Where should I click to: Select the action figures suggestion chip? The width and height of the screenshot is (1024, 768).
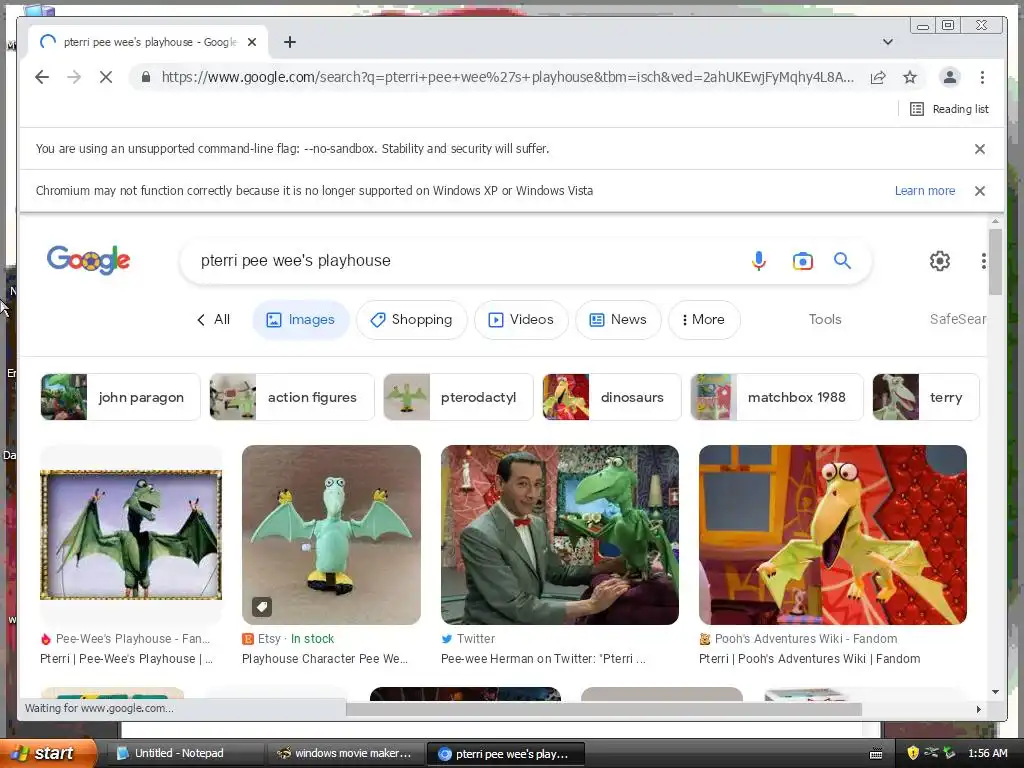click(292, 397)
